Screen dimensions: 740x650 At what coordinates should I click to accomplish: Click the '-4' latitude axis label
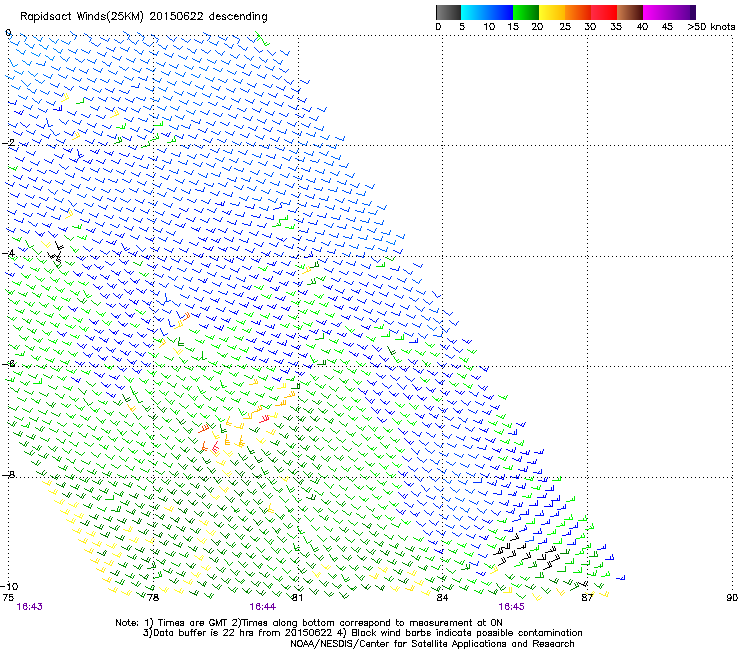8,253
